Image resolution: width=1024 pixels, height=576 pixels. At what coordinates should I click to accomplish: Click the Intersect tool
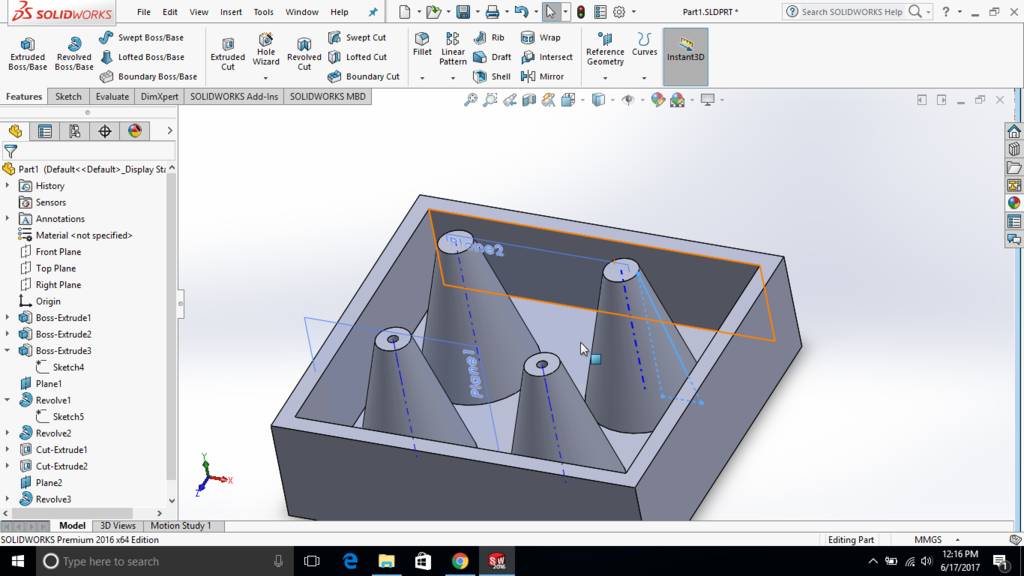547,57
